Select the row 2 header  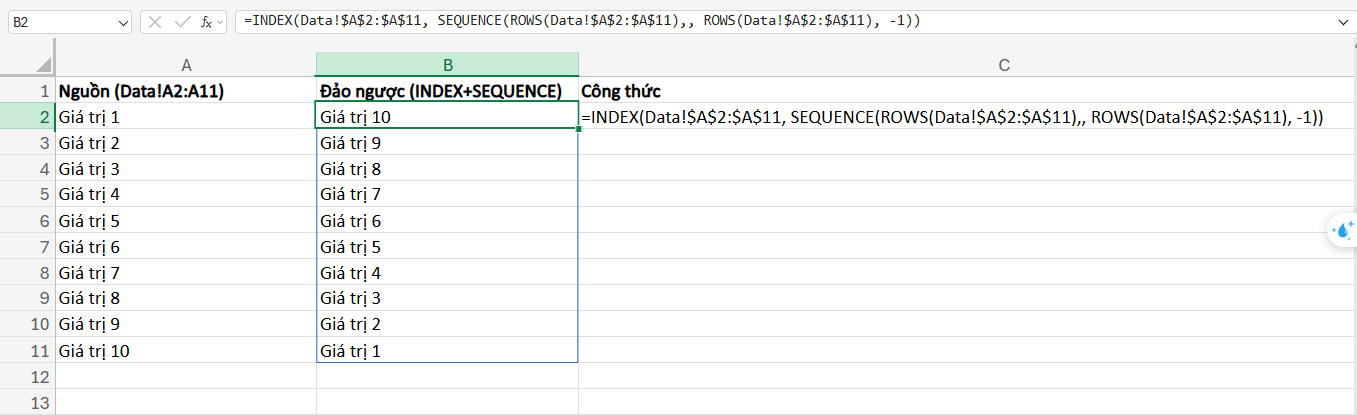[28, 117]
